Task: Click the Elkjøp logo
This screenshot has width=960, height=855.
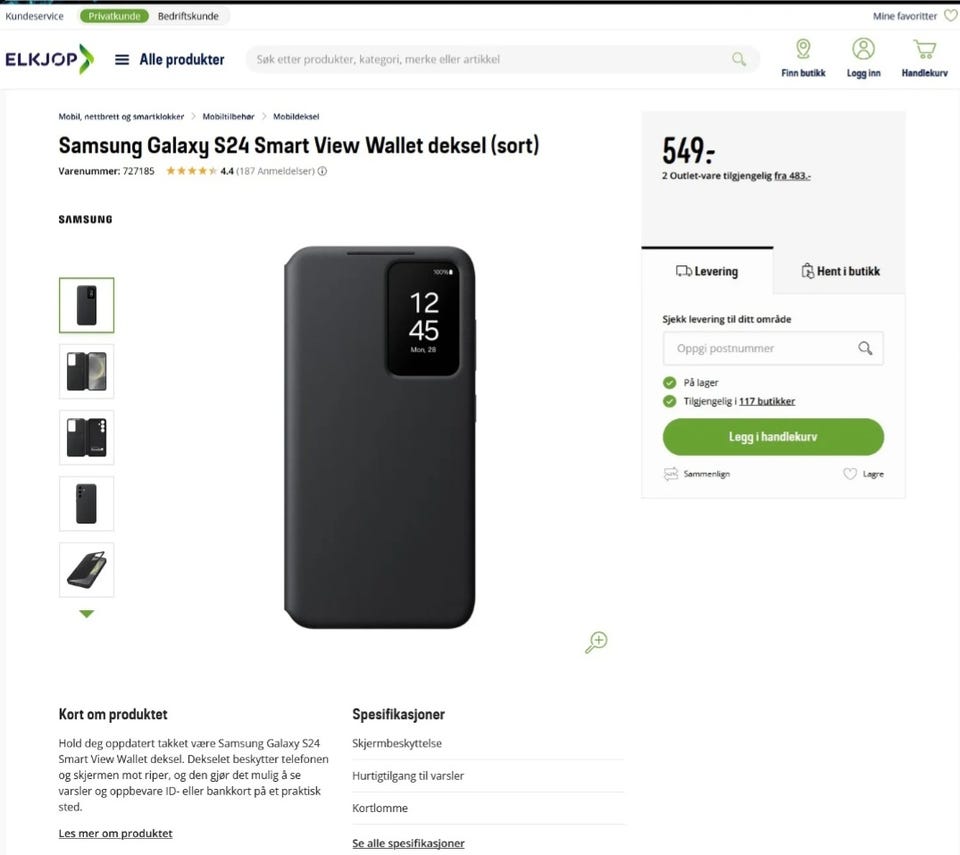Action: (x=49, y=59)
